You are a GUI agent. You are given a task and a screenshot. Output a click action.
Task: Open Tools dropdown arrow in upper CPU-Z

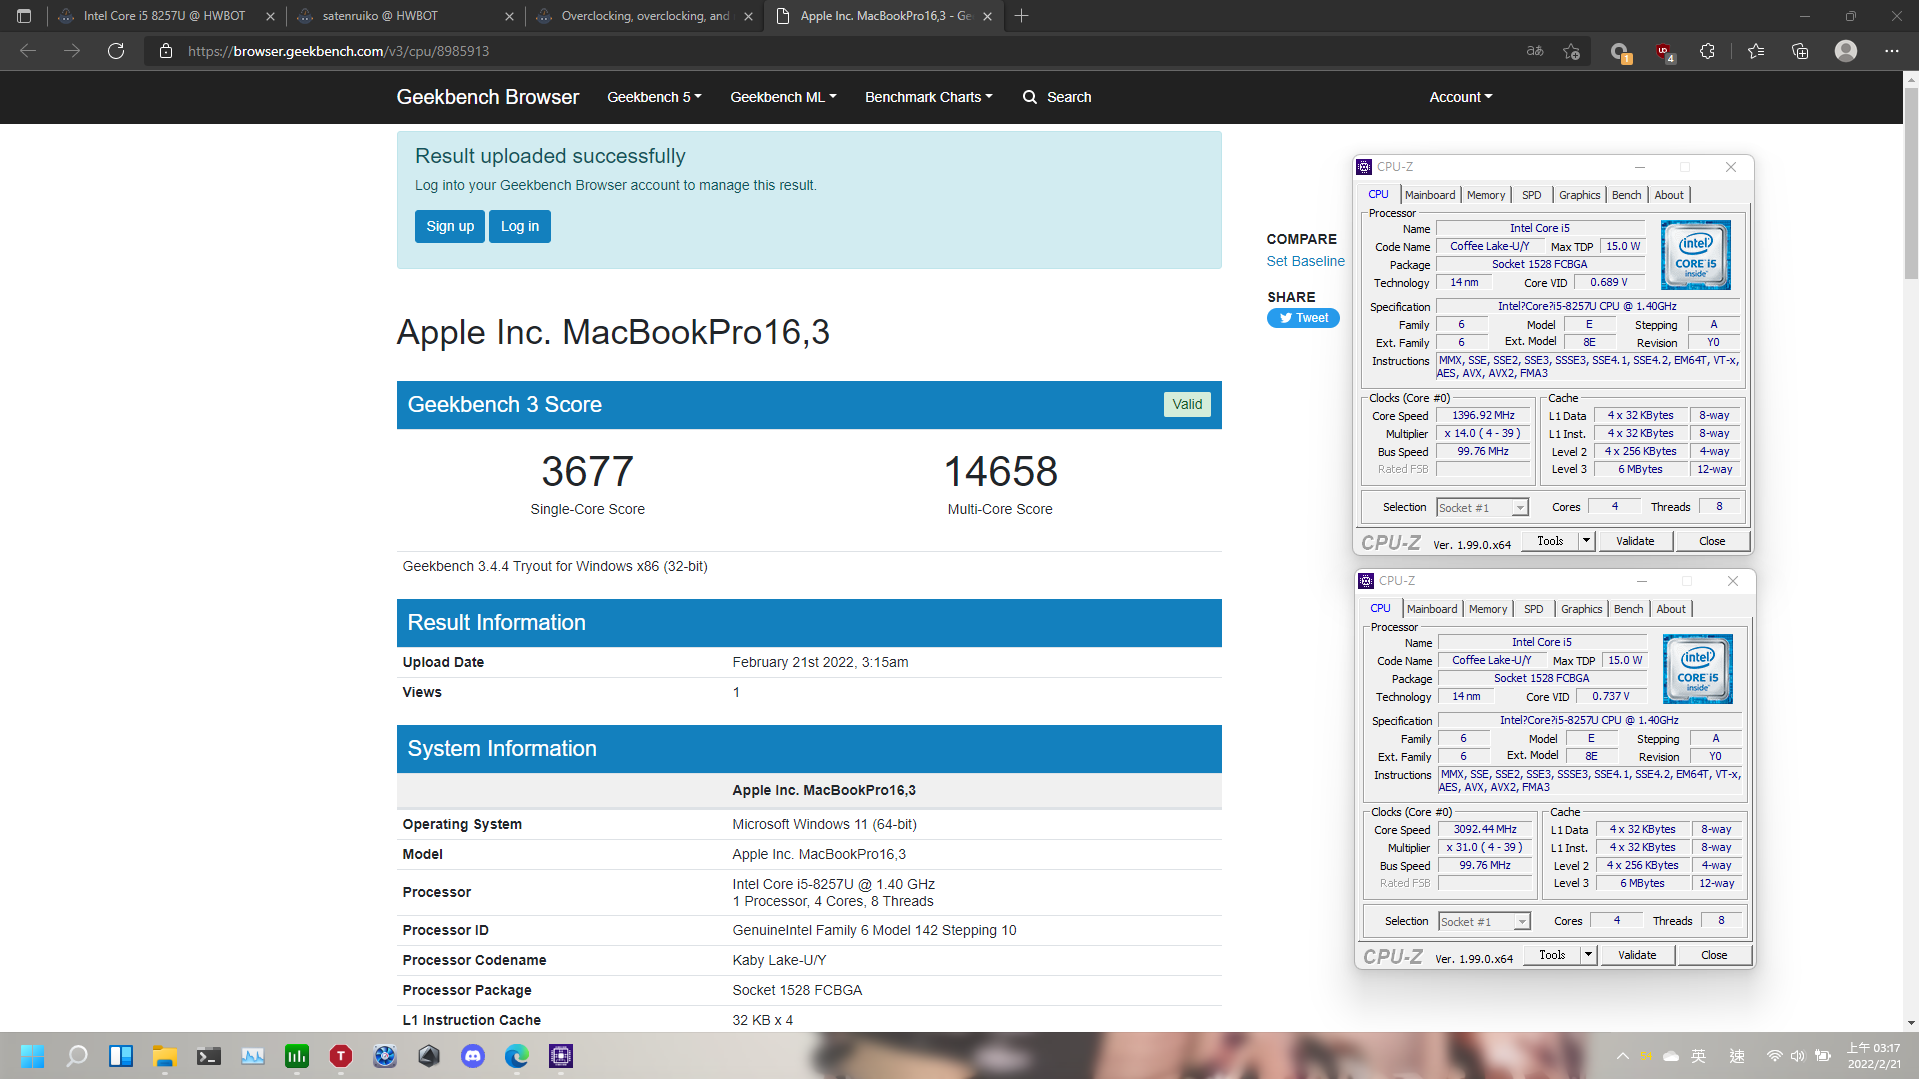(1586, 541)
